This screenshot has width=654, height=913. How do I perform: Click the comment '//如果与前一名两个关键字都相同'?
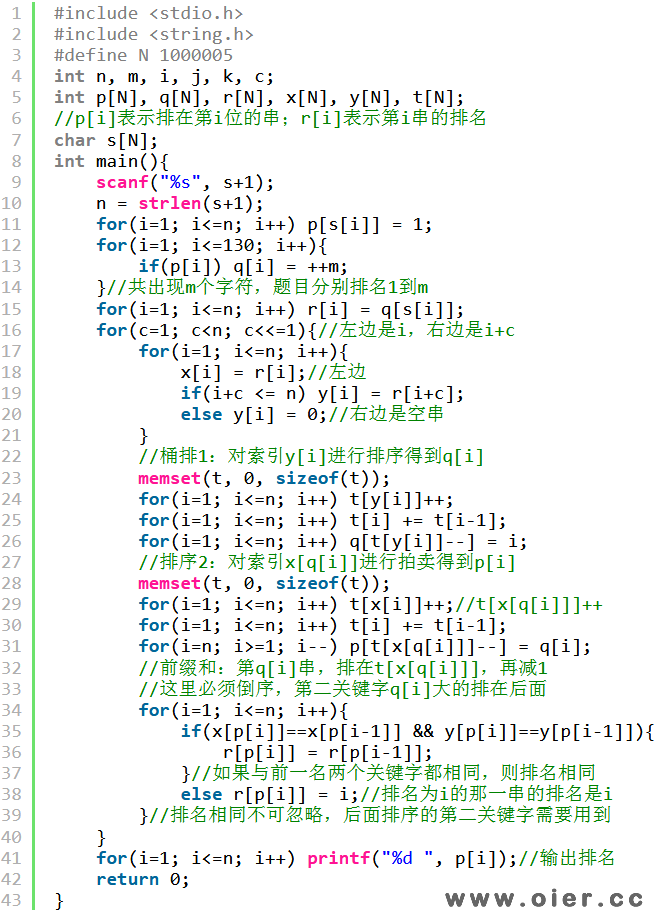(393, 773)
